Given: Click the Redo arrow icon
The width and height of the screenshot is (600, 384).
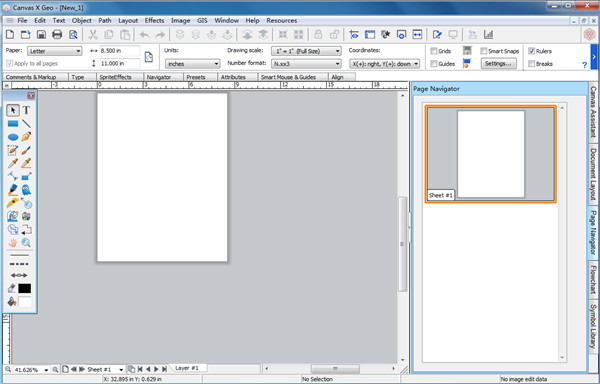Looking at the screenshot, I should click(160, 35).
